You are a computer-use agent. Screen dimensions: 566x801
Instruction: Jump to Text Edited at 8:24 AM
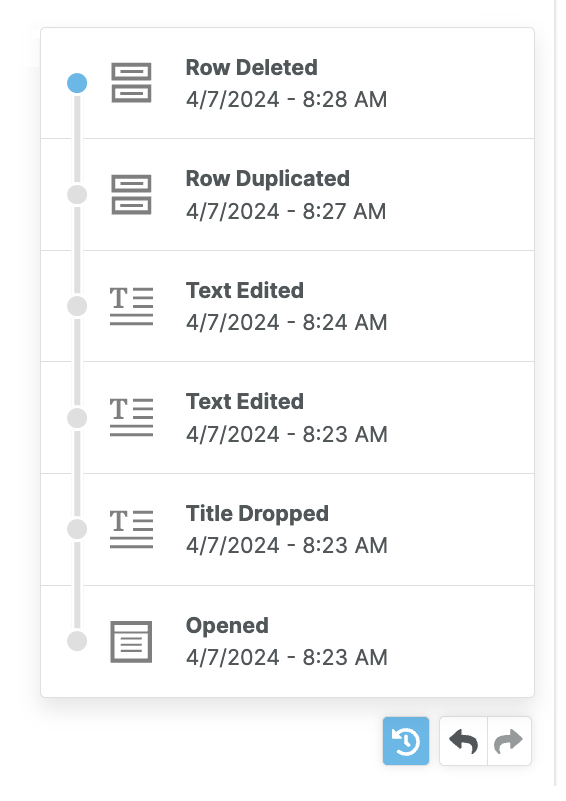(x=288, y=306)
